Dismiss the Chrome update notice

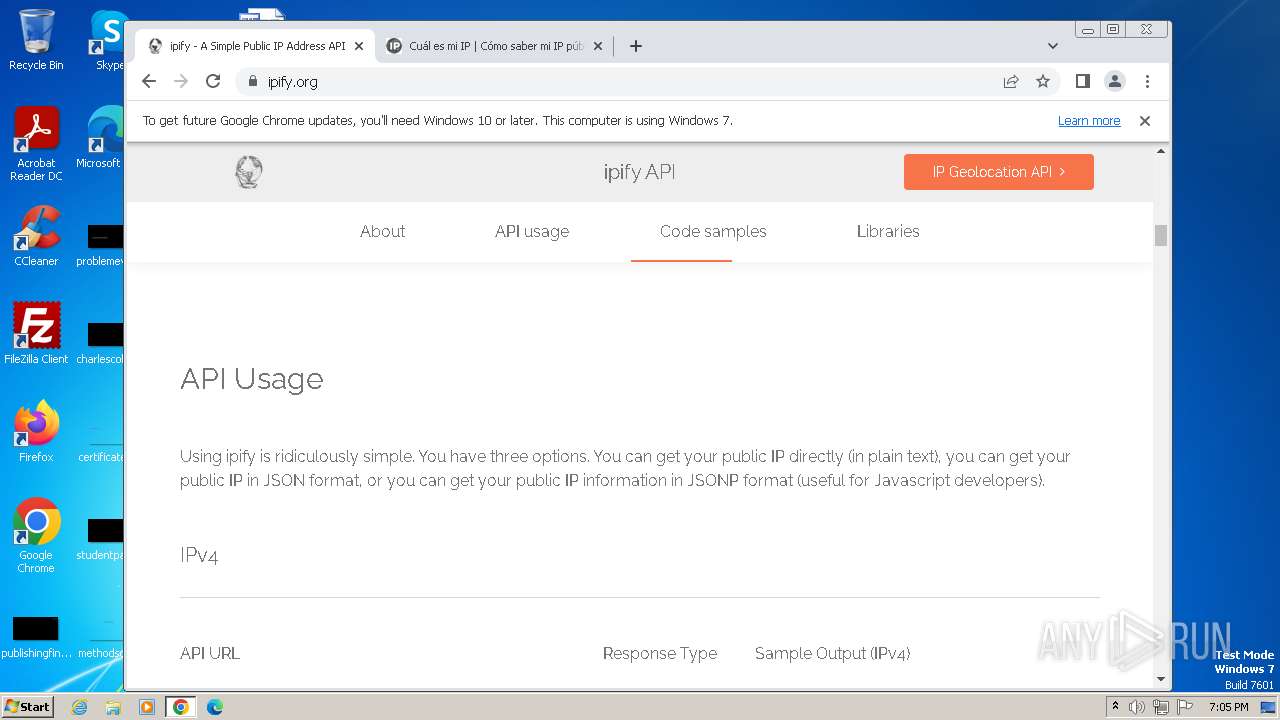[1145, 121]
